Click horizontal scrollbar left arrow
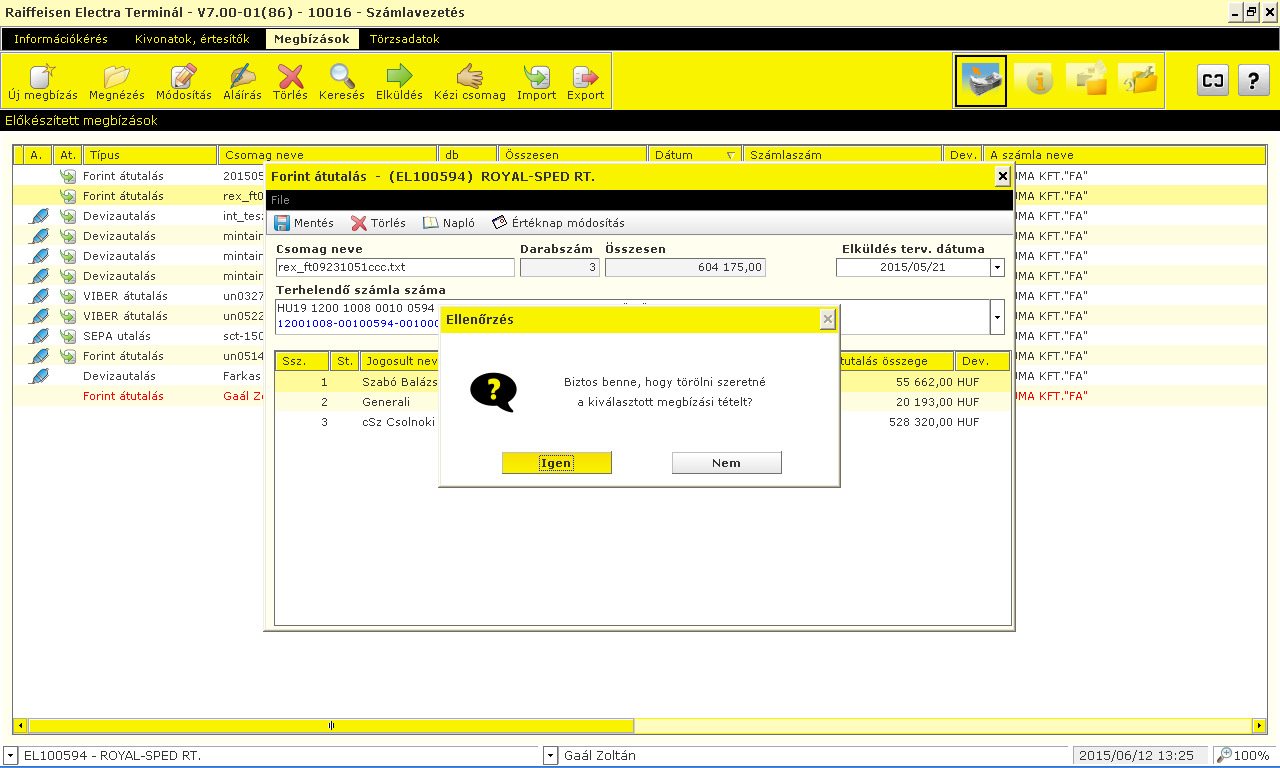 pyautogui.click(x=20, y=725)
